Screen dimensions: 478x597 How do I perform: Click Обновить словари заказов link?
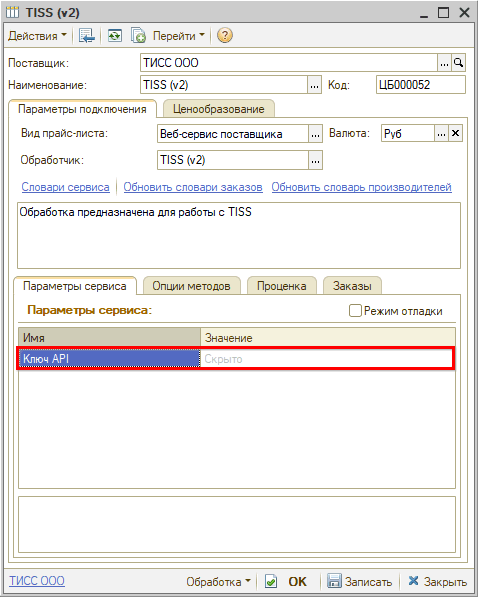pyautogui.click(x=193, y=187)
